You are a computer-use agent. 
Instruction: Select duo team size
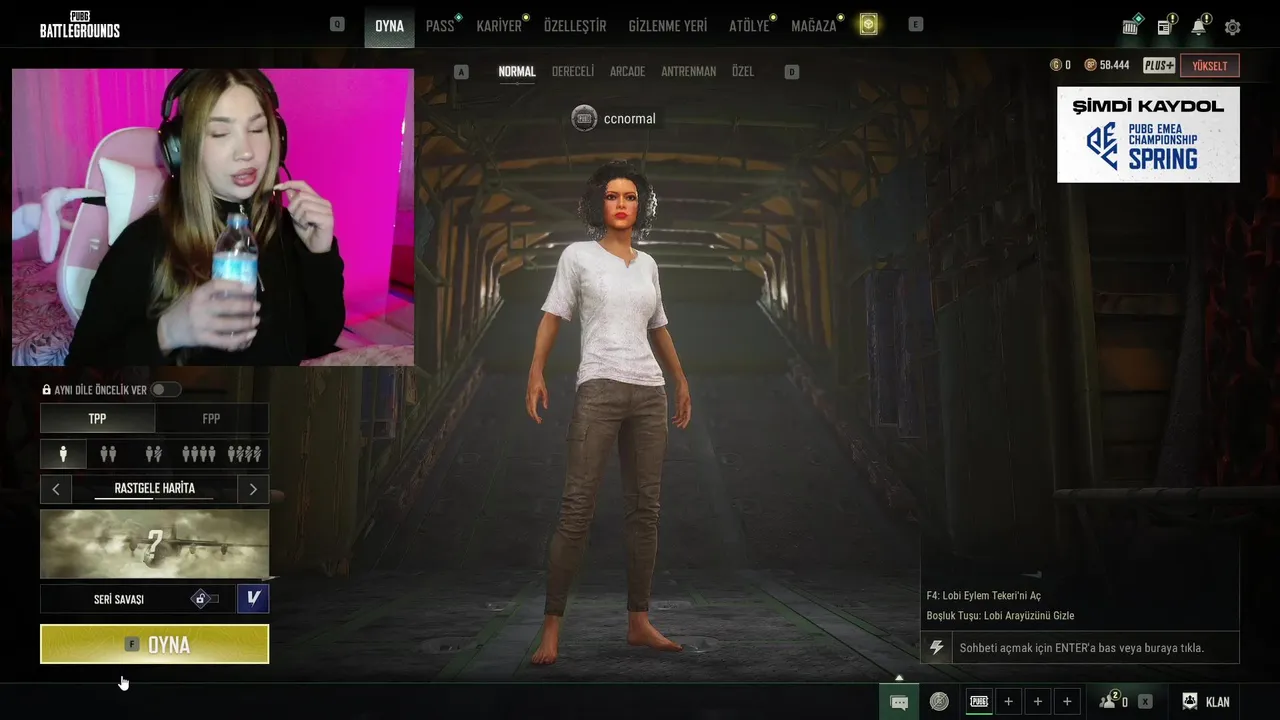(x=108, y=454)
